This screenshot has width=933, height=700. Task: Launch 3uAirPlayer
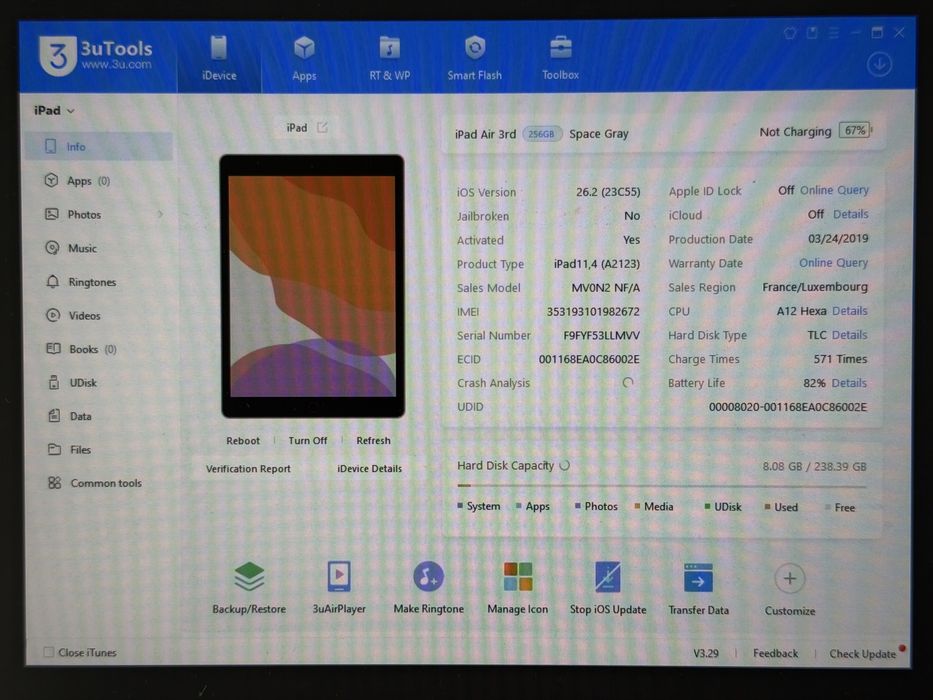point(339,588)
